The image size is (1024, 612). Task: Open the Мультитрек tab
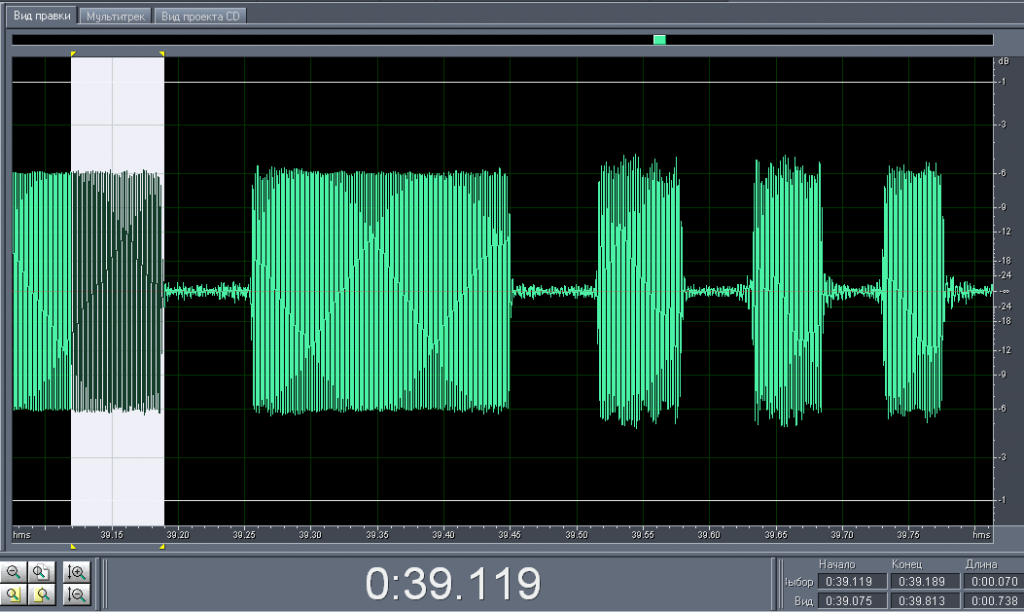tap(116, 17)
